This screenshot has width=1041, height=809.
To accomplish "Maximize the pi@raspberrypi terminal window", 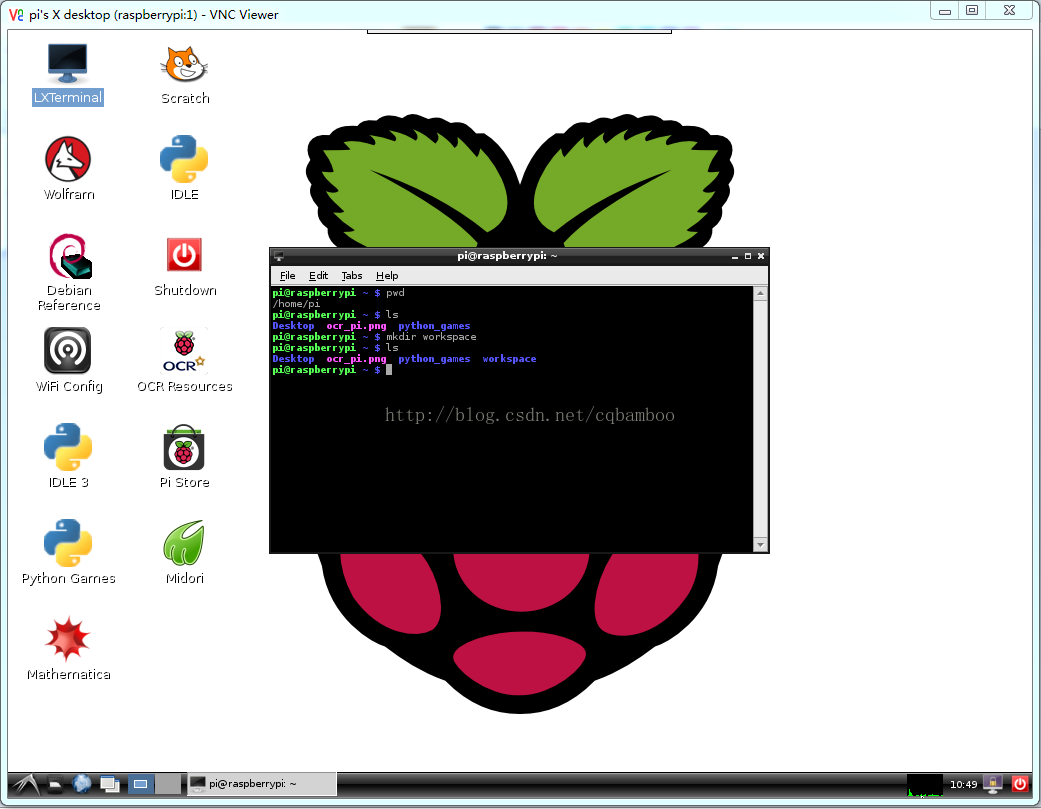I will [x=748, y=256].
